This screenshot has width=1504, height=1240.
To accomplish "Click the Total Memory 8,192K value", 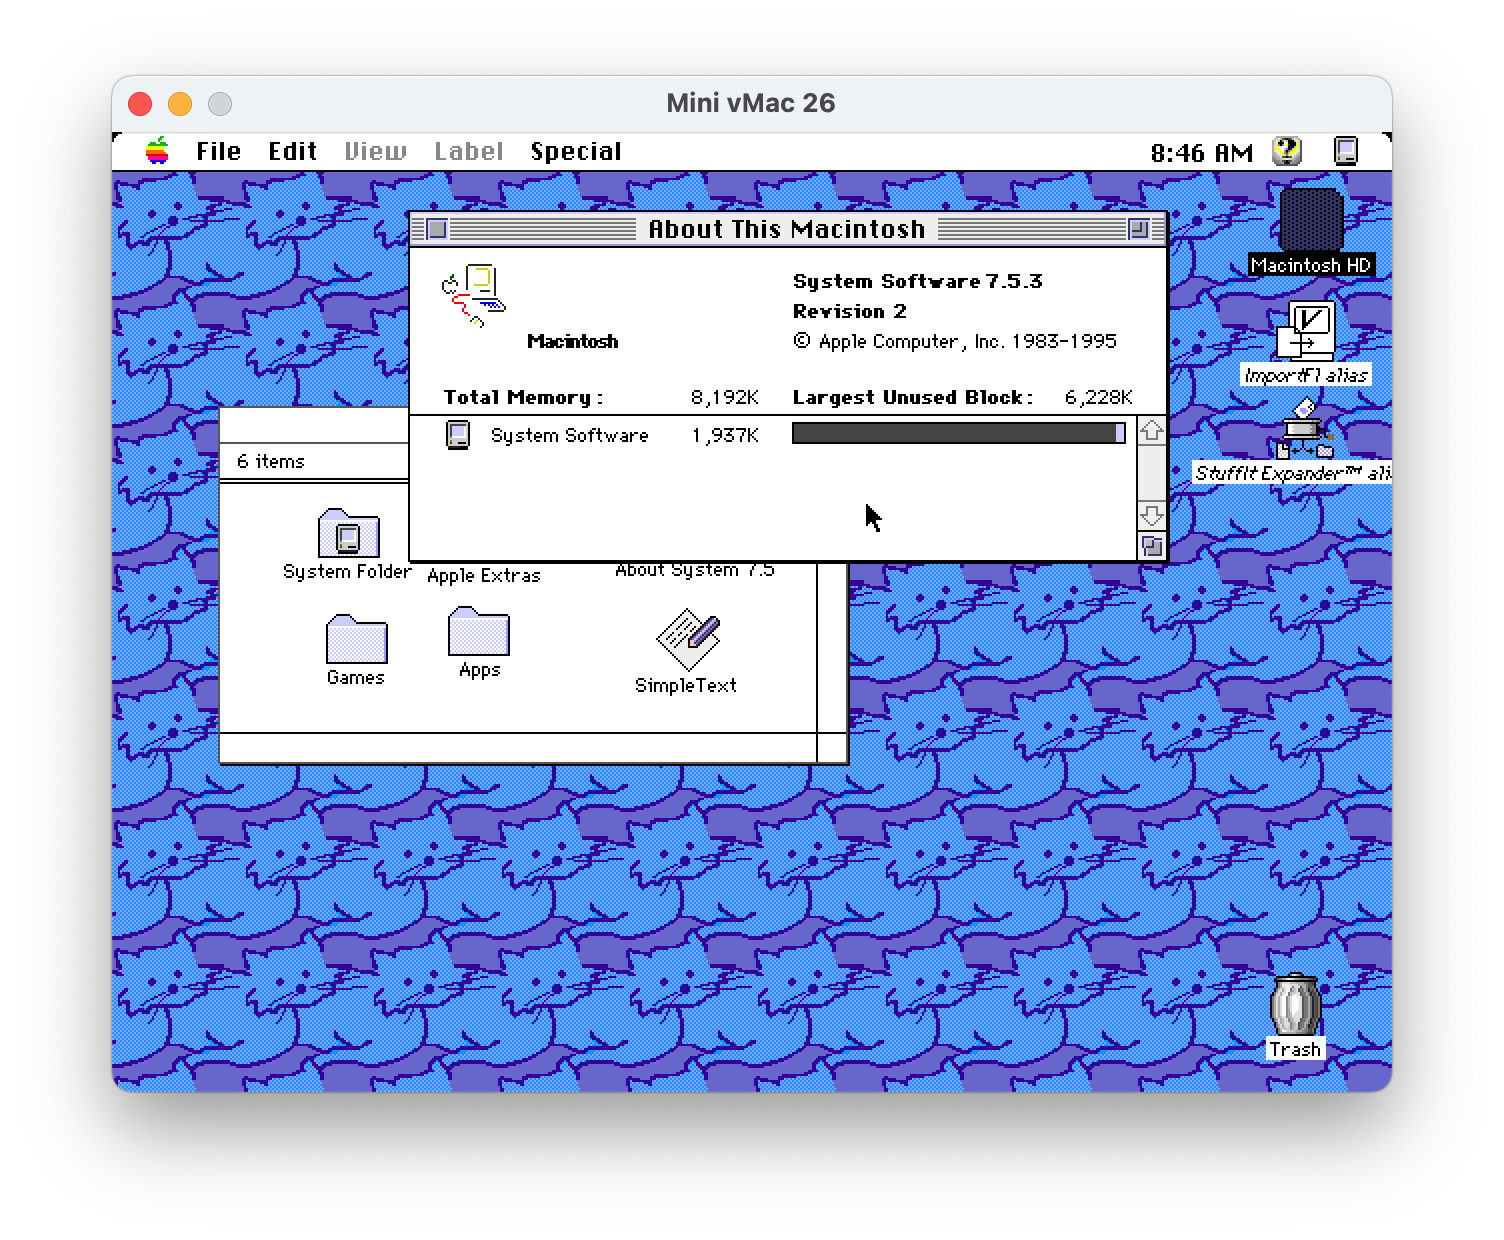I will [725, 398].
